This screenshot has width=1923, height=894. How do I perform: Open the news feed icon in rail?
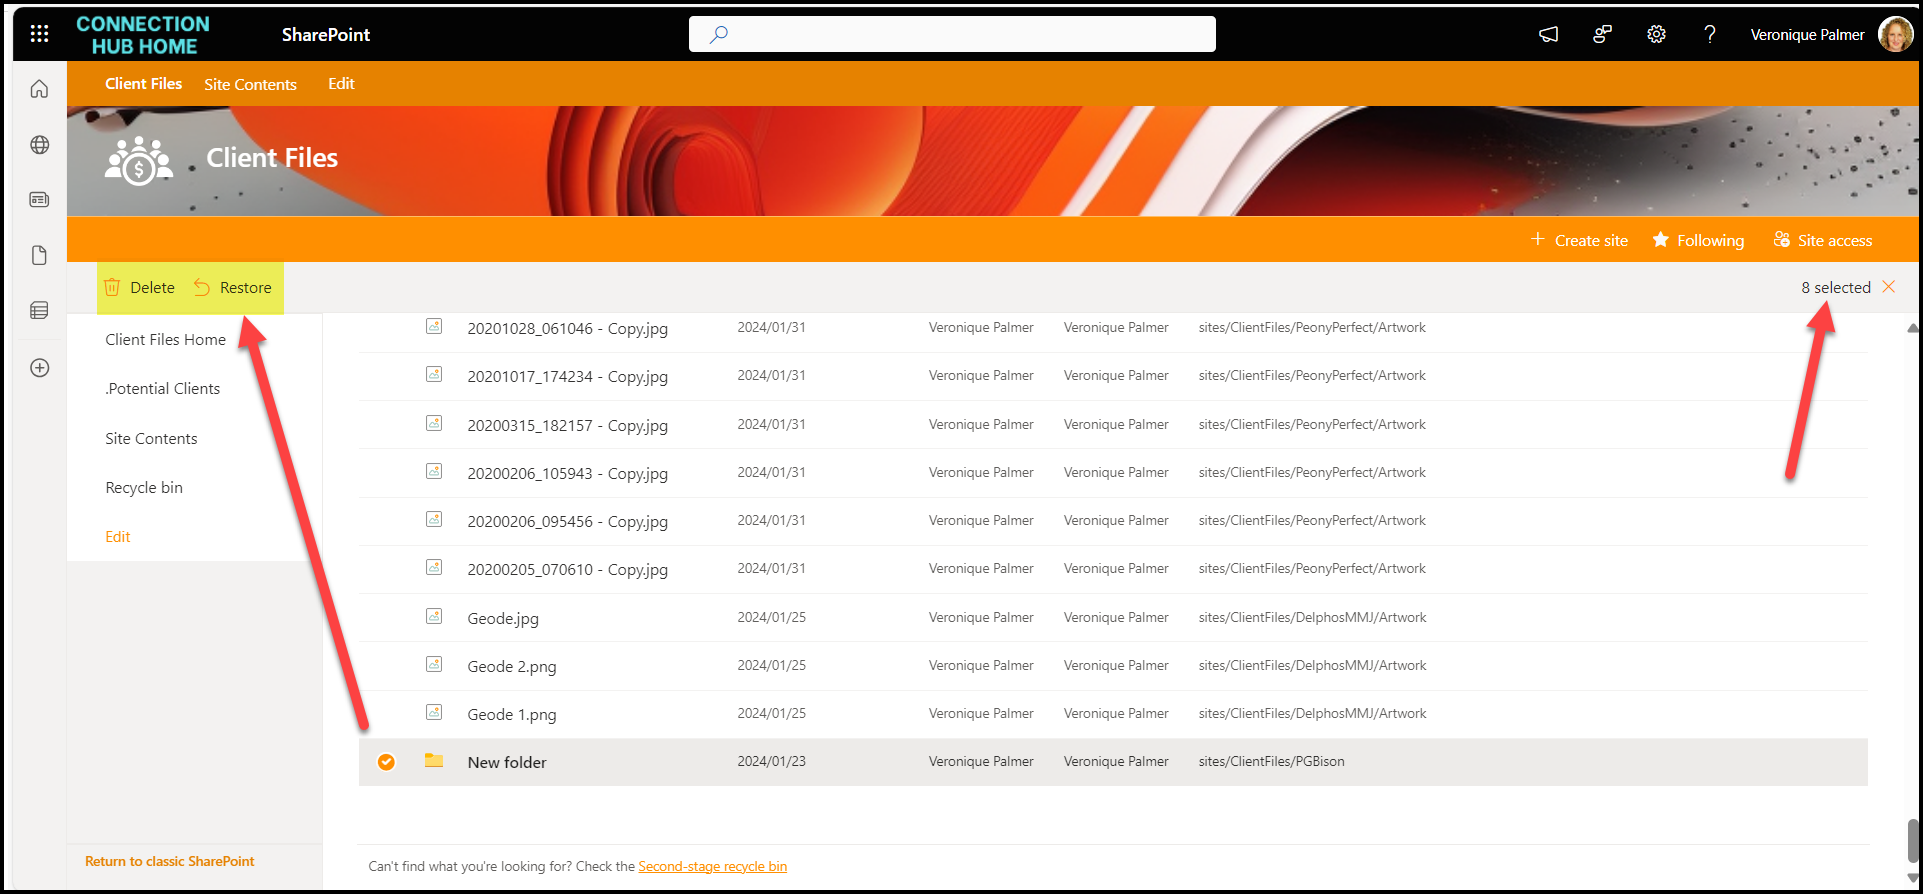click(x=39, y=200)
